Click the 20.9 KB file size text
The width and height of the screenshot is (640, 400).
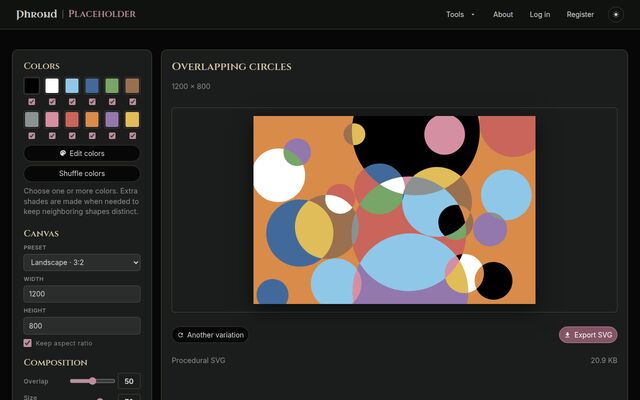tap(604, 360)
